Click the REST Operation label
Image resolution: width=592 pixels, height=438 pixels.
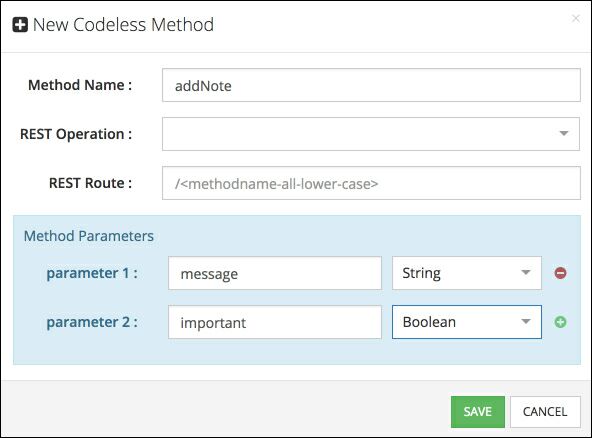click(x=76, y=134)
